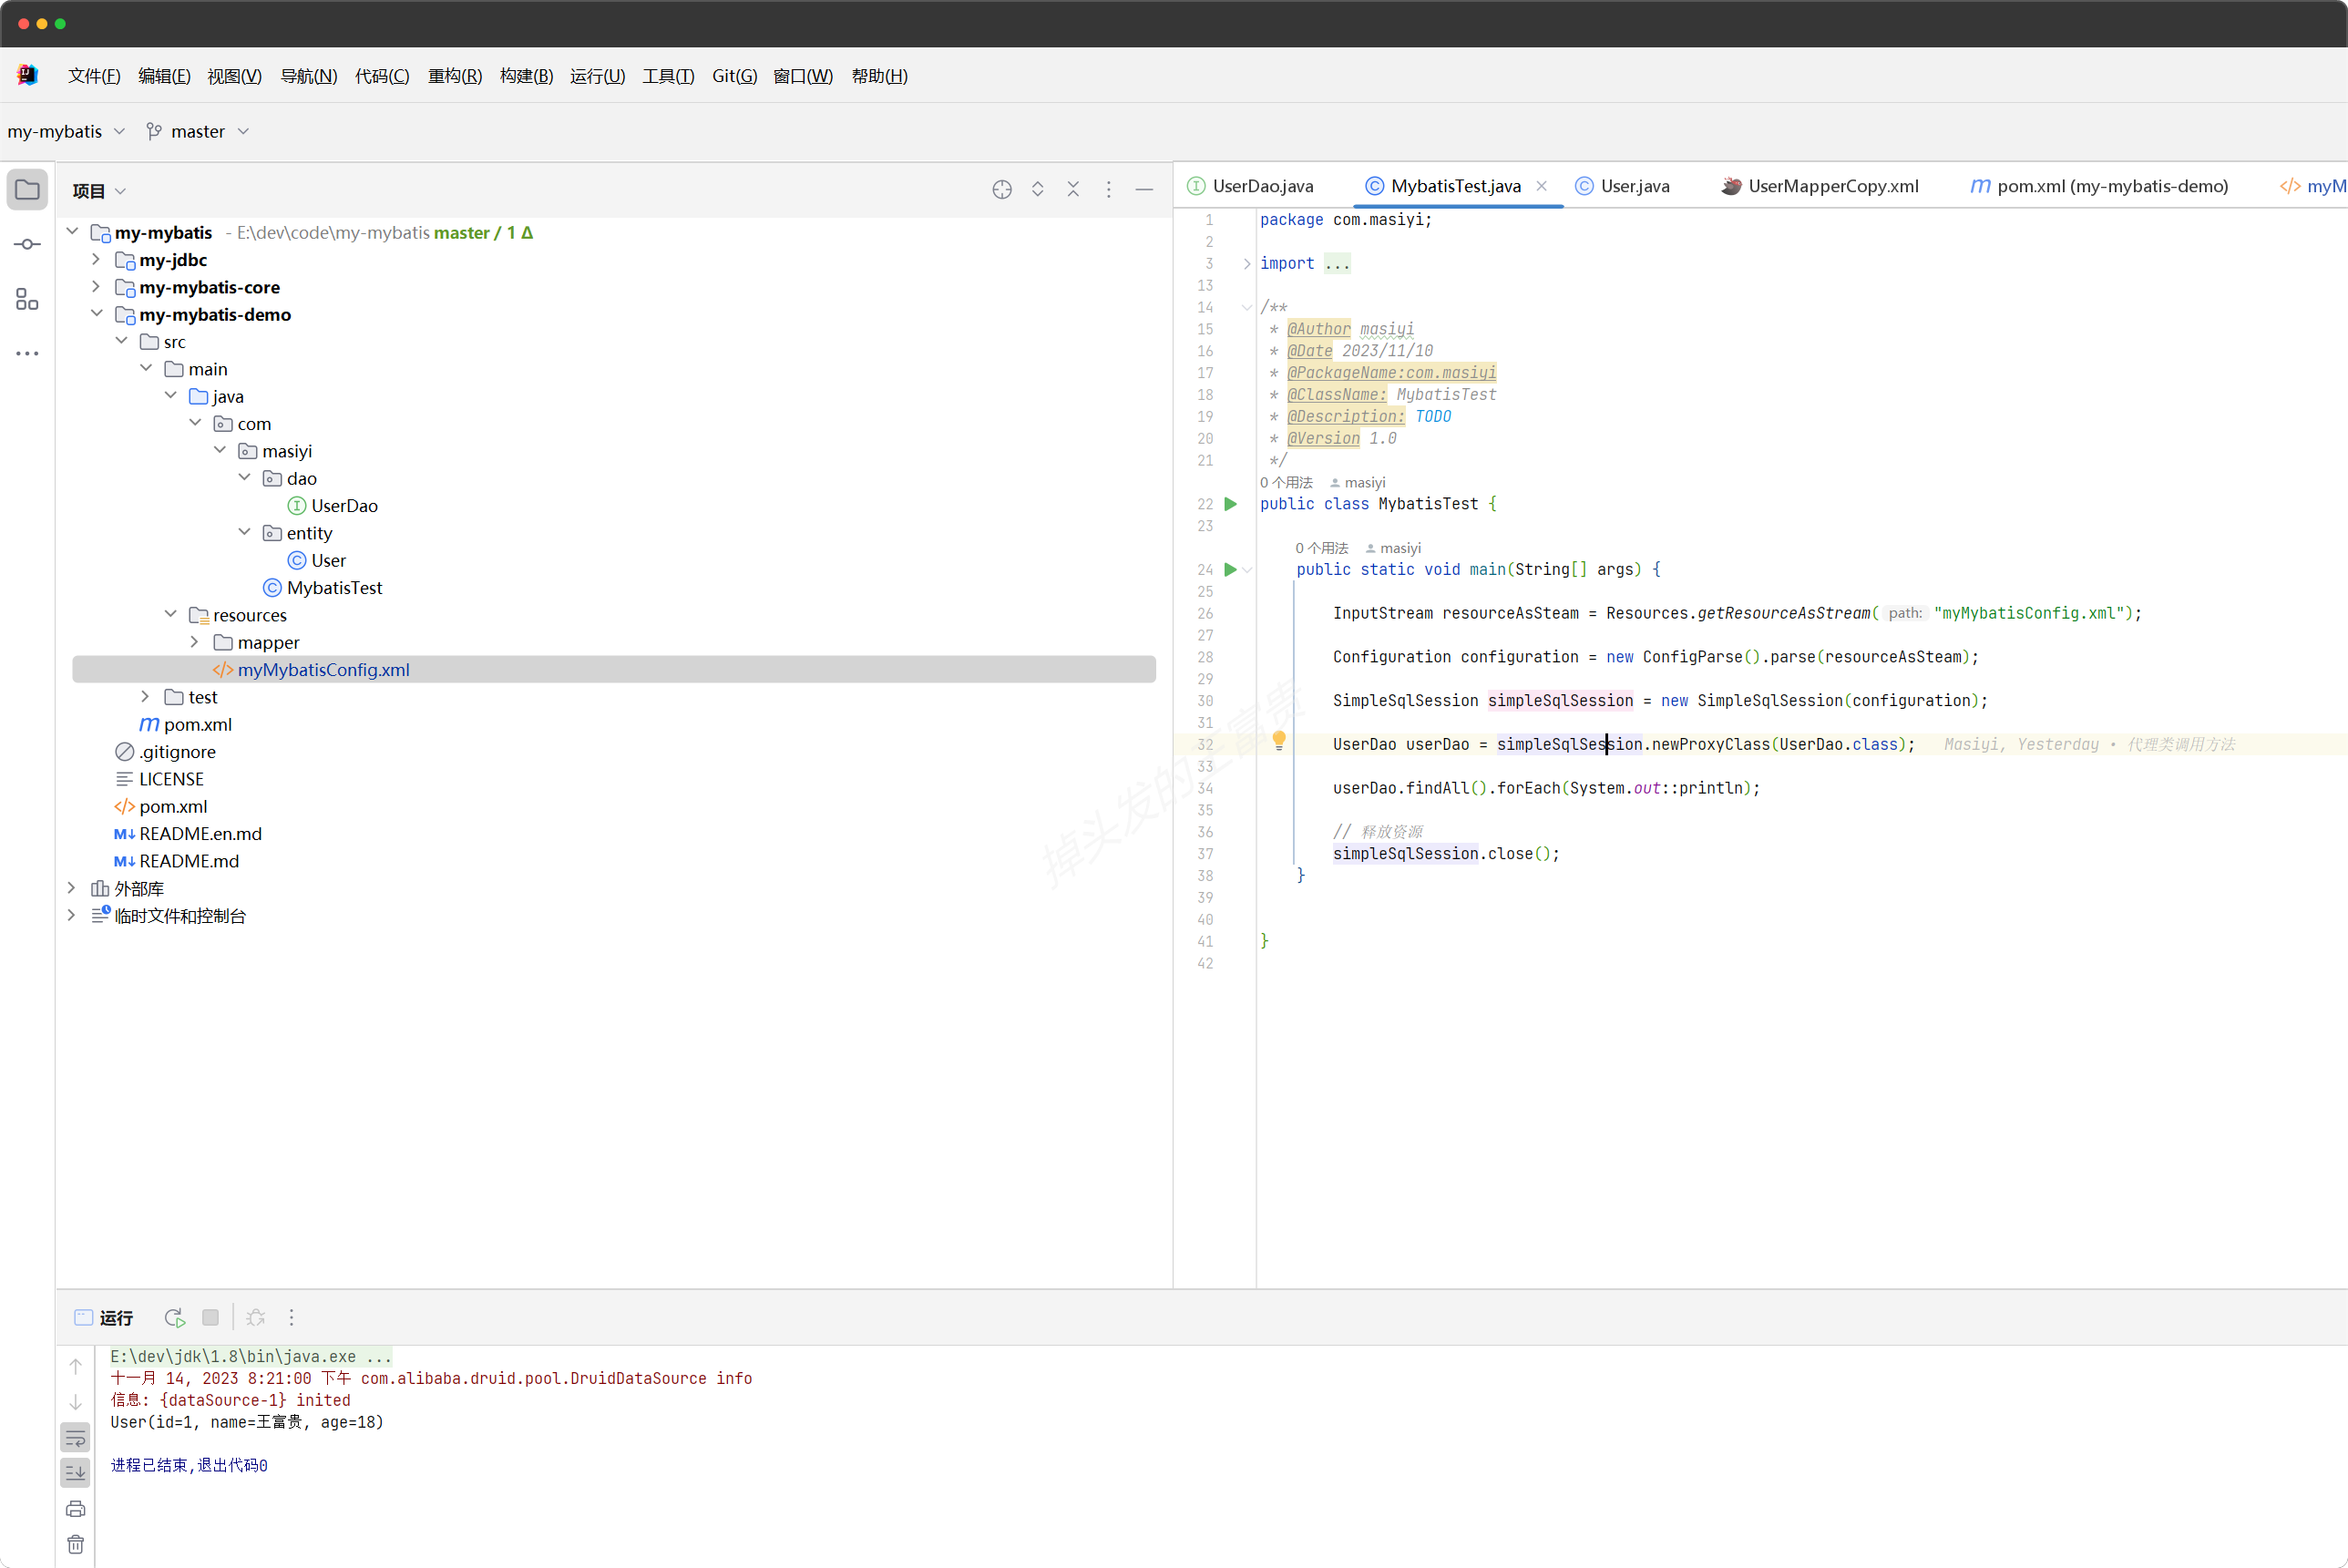Click 0 个用法 hint above main method
This screenshot has width=2348, height=1568.
coord(1322,548)
